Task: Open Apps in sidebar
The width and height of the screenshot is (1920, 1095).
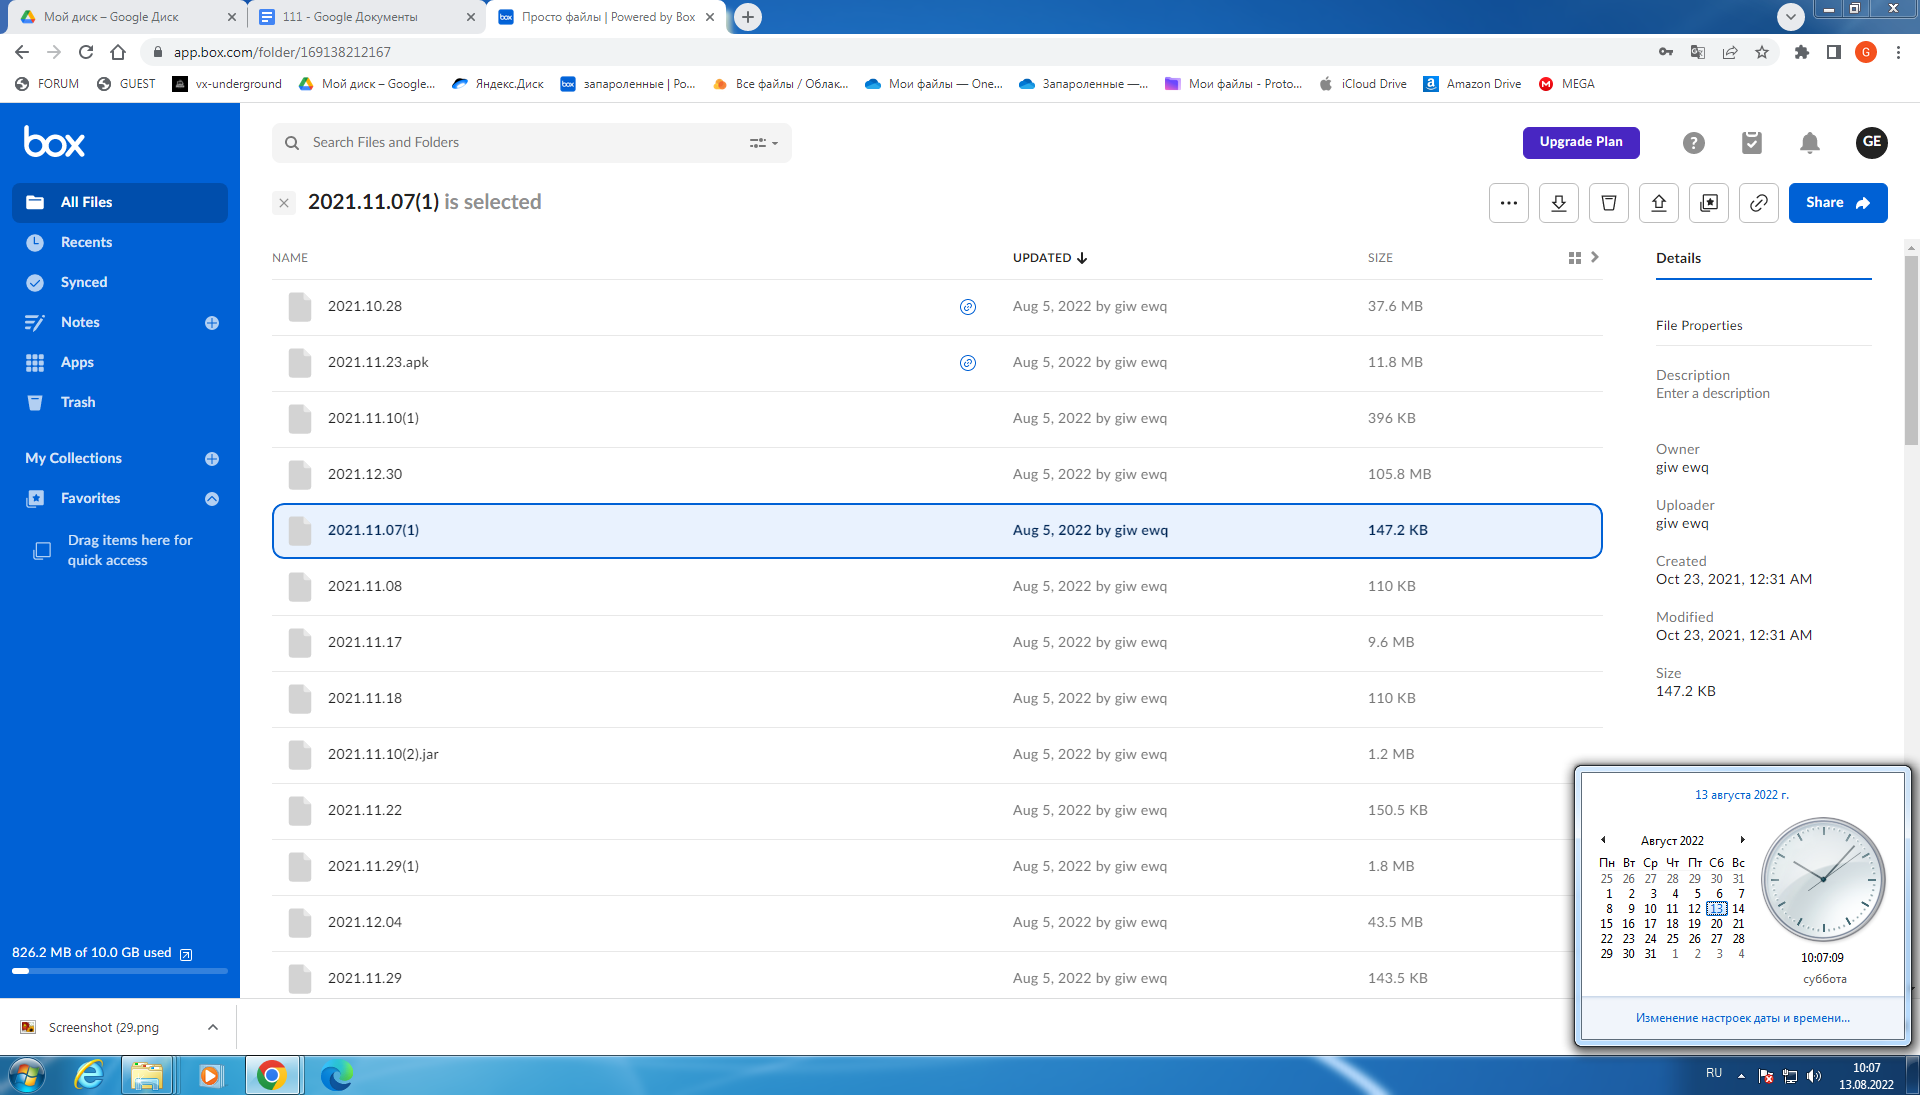Action: 120,362
